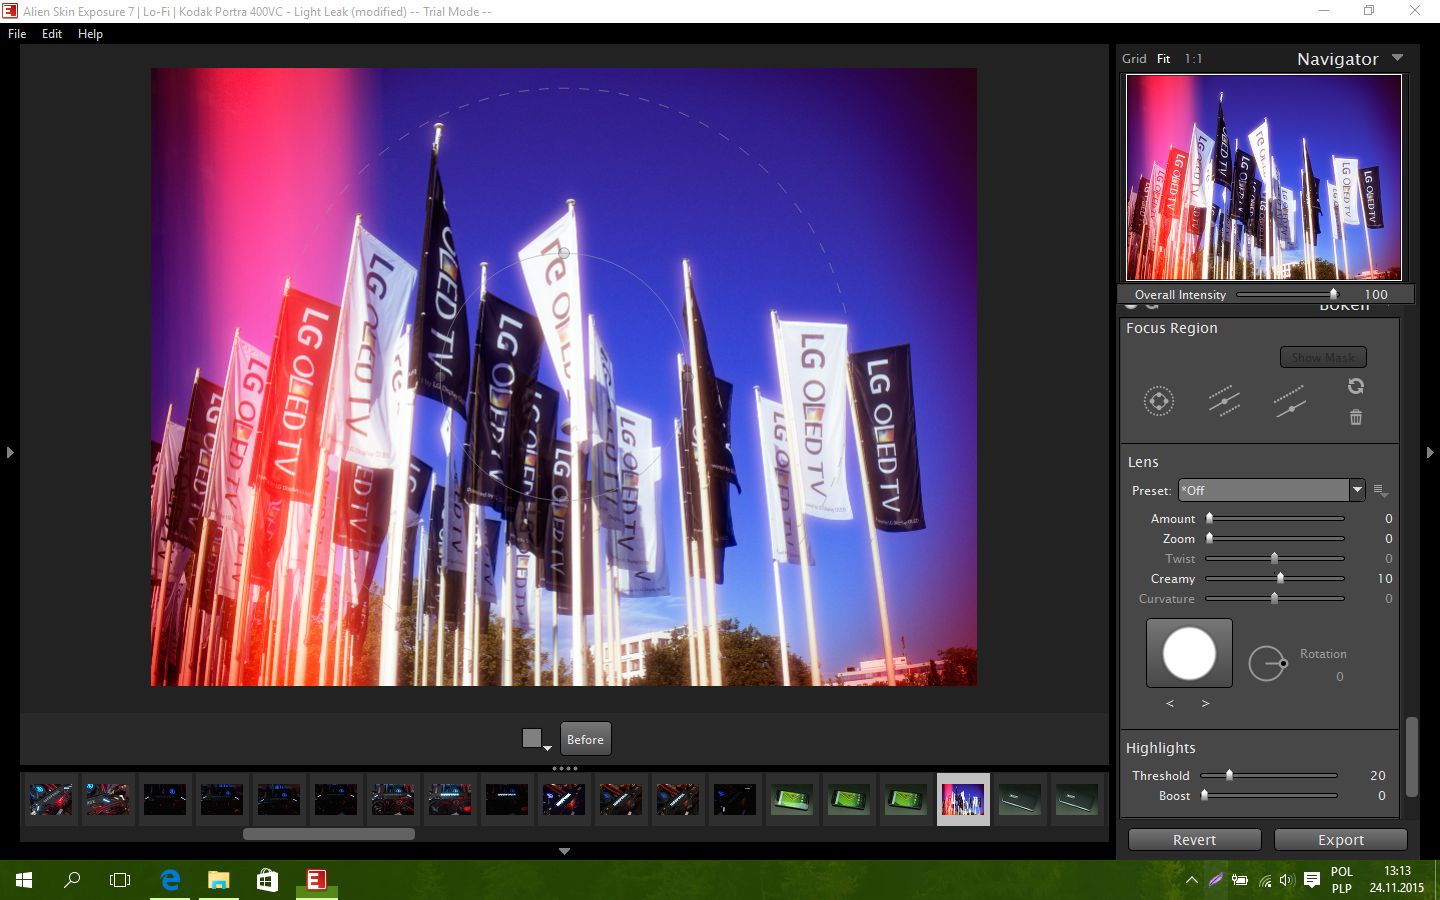The height and width of the screenshot is (900, 1440).
Task: Open taskbar search
Action: [x=72, y=880]
